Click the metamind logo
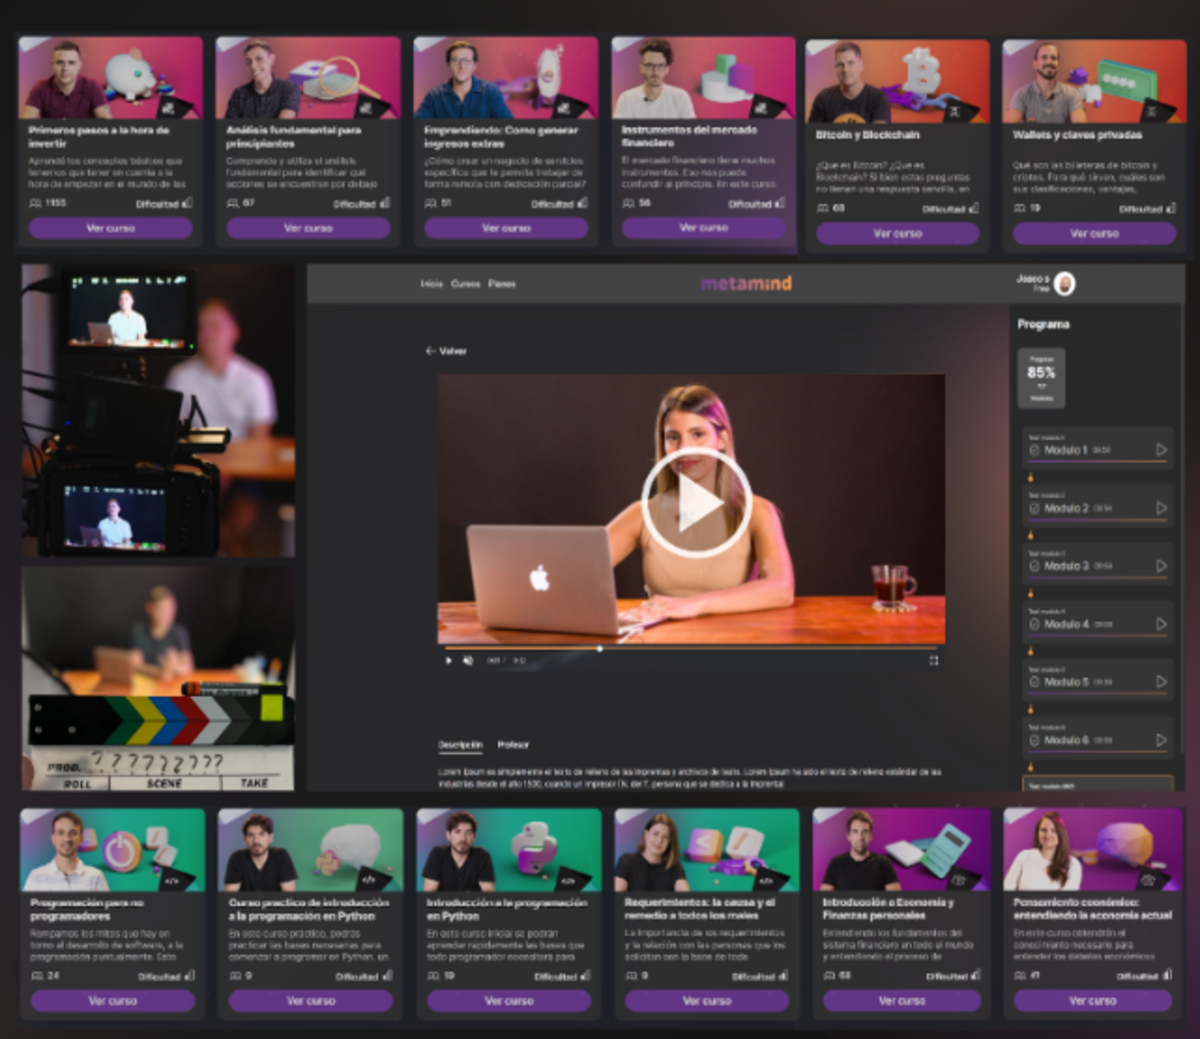The height and width of the screenshot is (1039, 1200). 746,284
